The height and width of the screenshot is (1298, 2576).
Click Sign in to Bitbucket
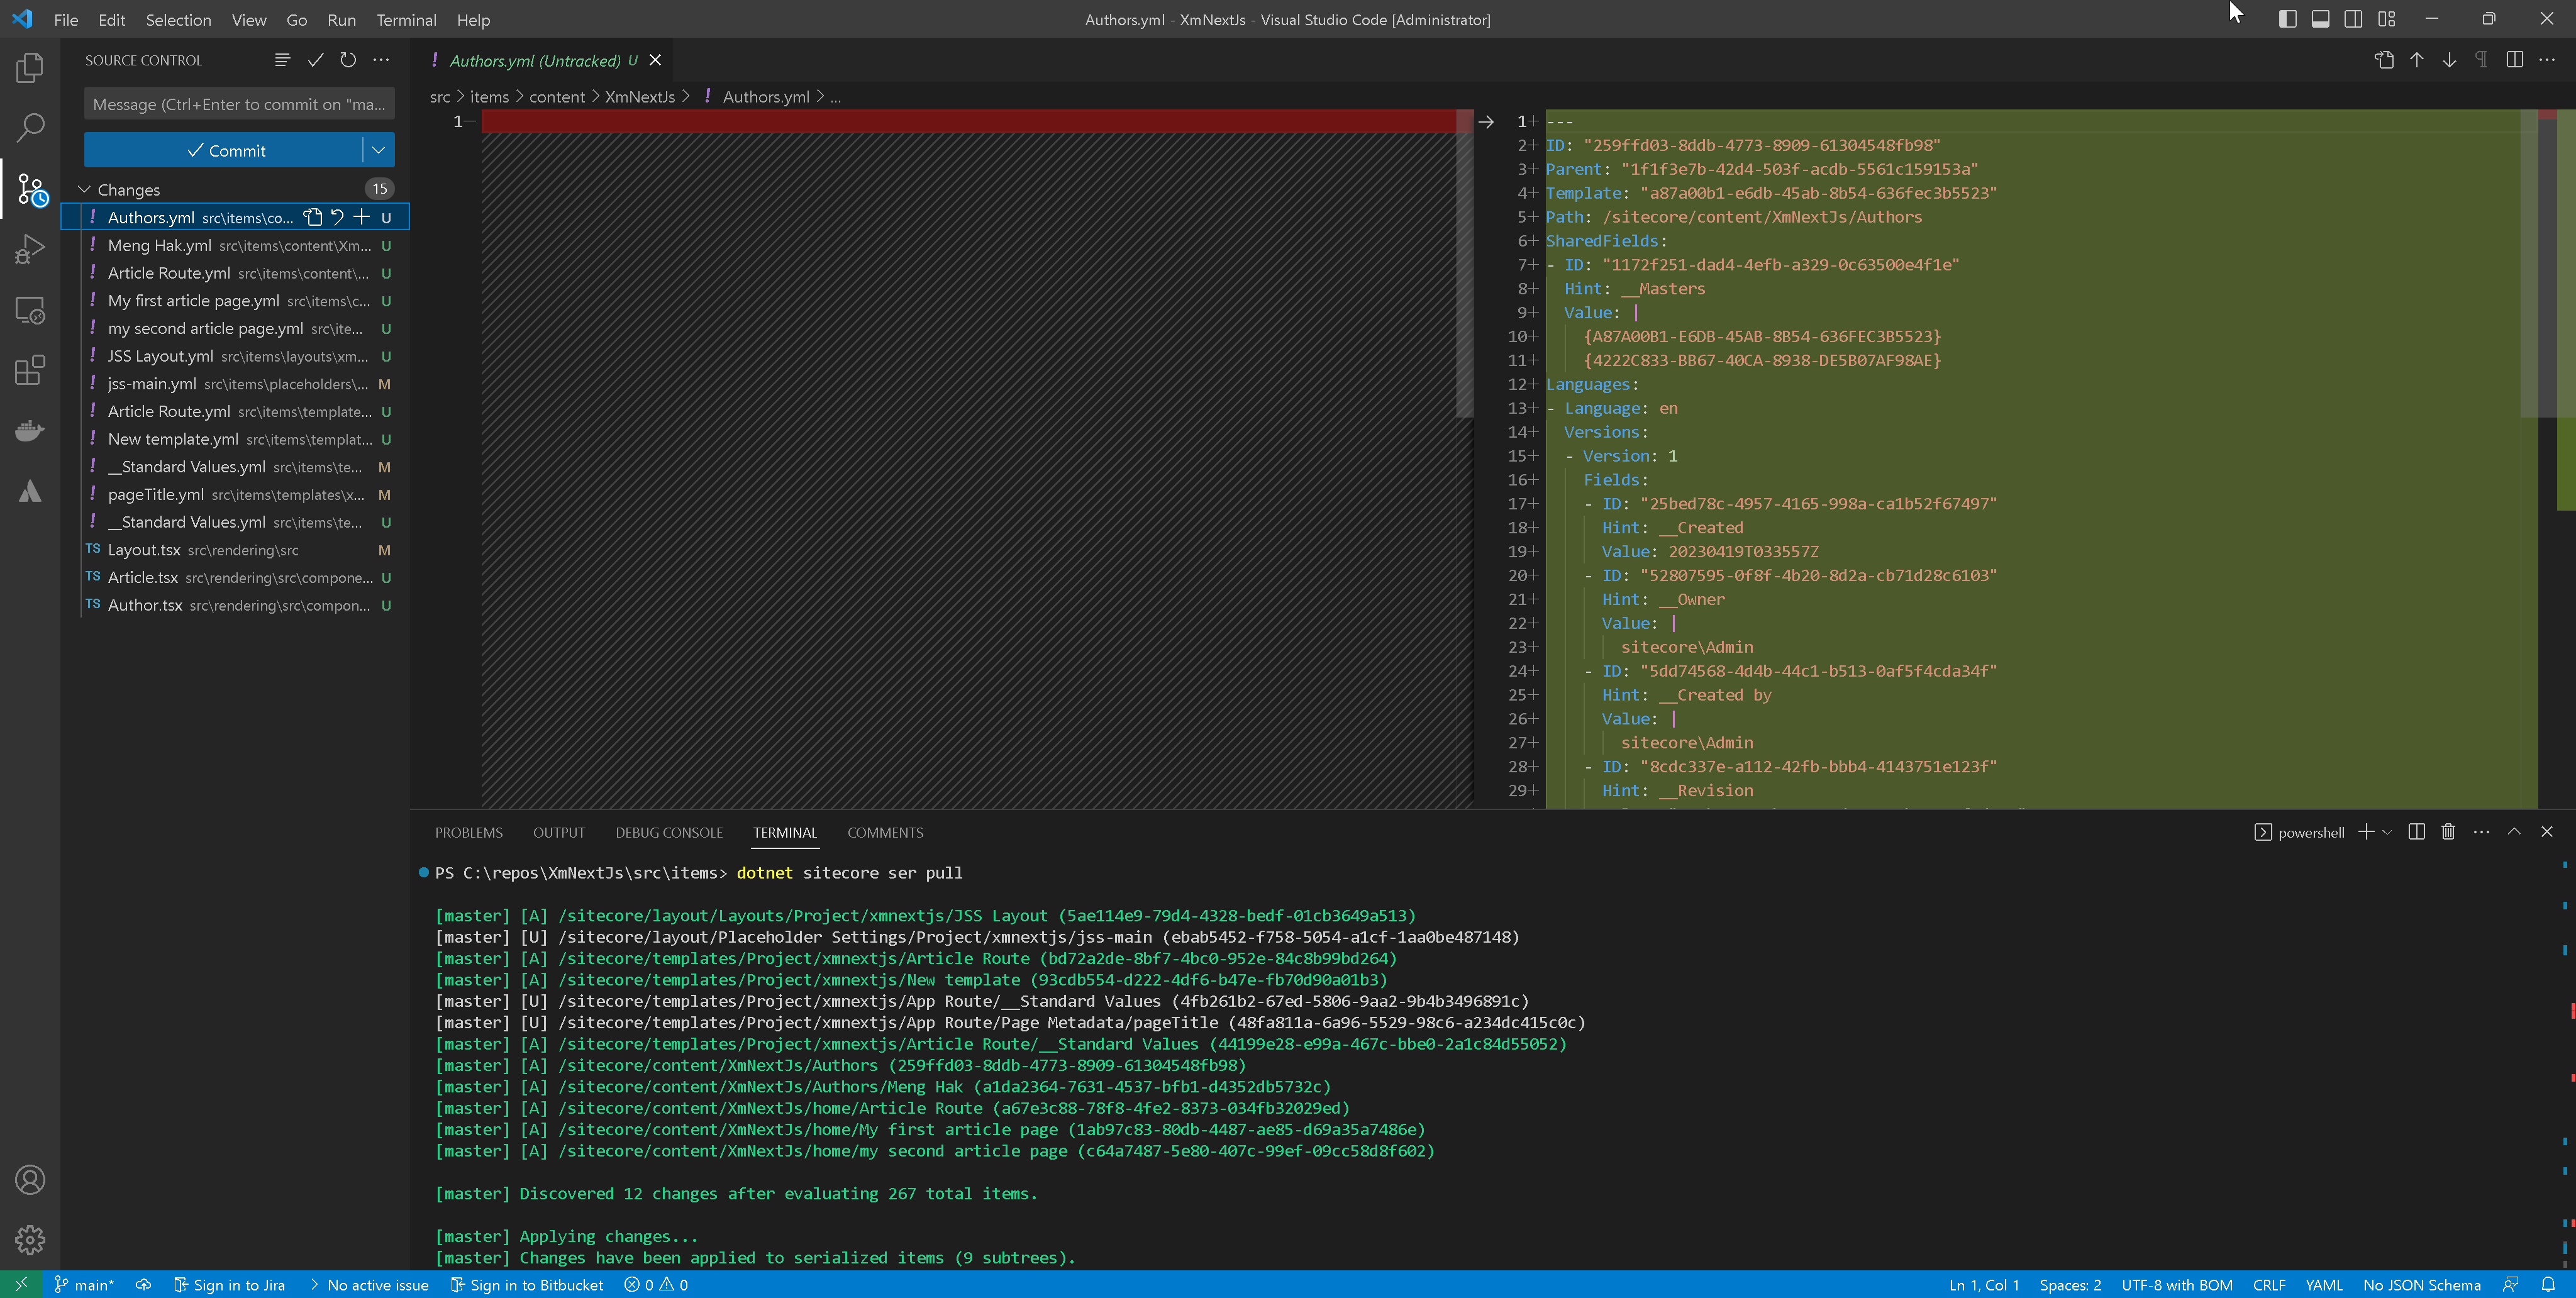(x=527, y=1285)
